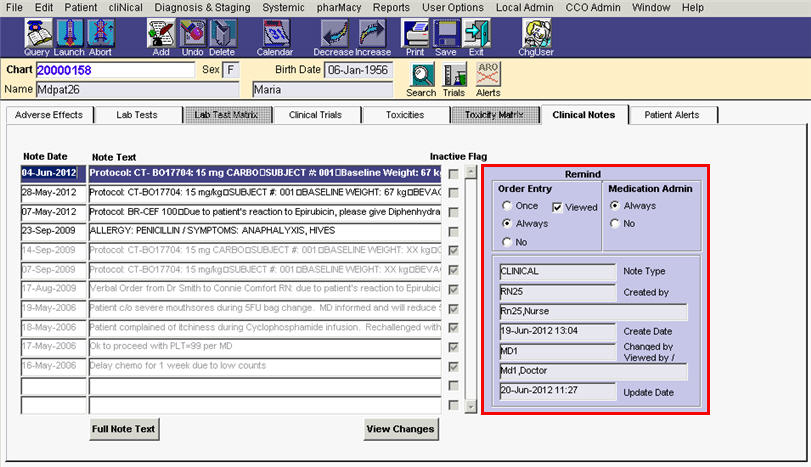Click the Save icon

pyautogui.click(x=446, y=36)
